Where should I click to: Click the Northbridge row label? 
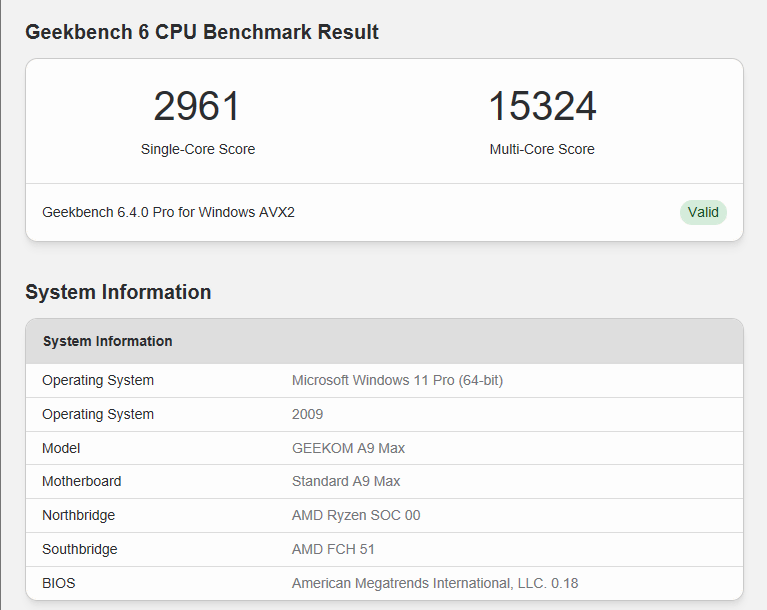pyautogui.click(x=79, y=516)
